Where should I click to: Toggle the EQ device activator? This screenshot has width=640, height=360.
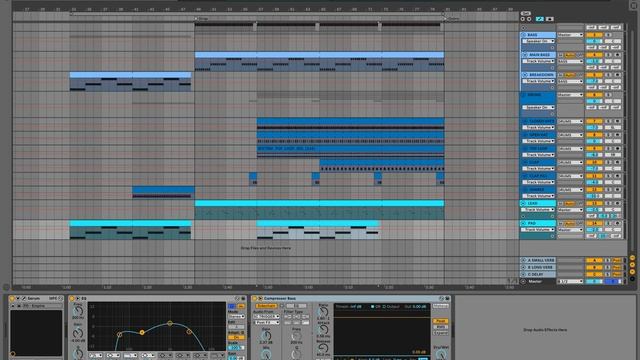point(72,298)
